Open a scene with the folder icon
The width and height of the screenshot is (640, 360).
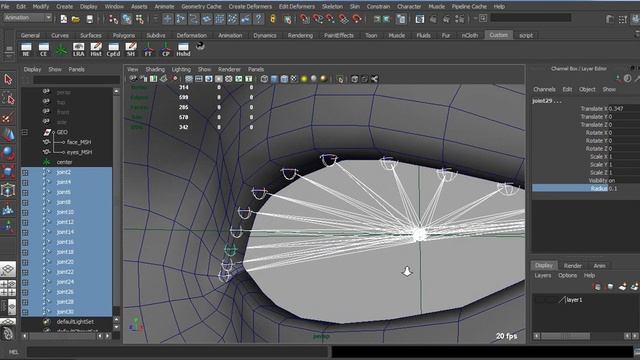pos(76,19)
